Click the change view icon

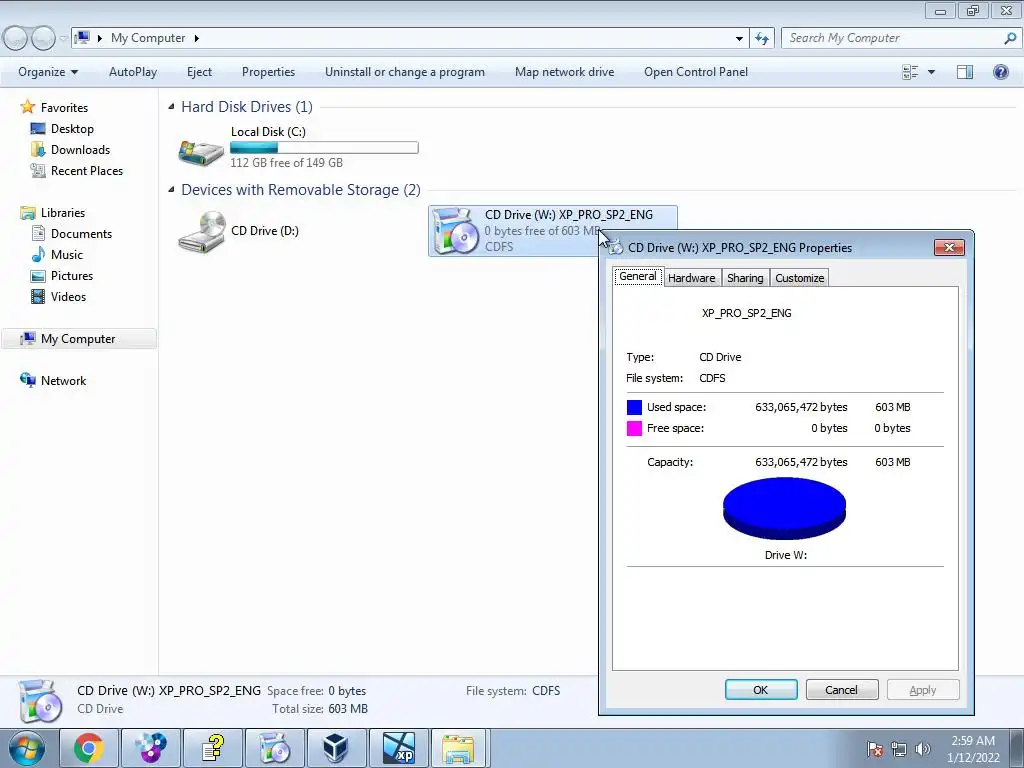(910, 72)
